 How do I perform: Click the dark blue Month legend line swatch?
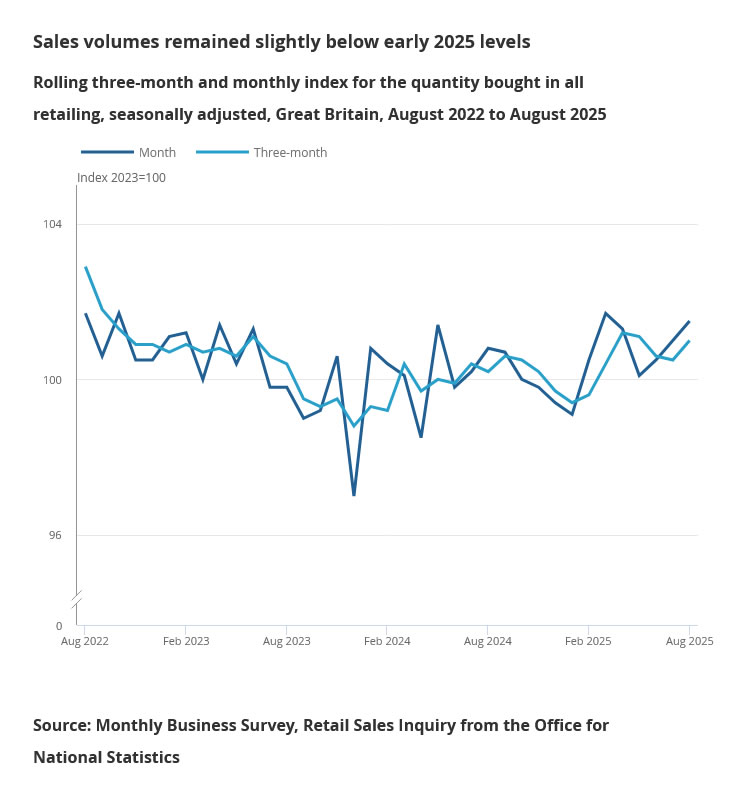107,153
